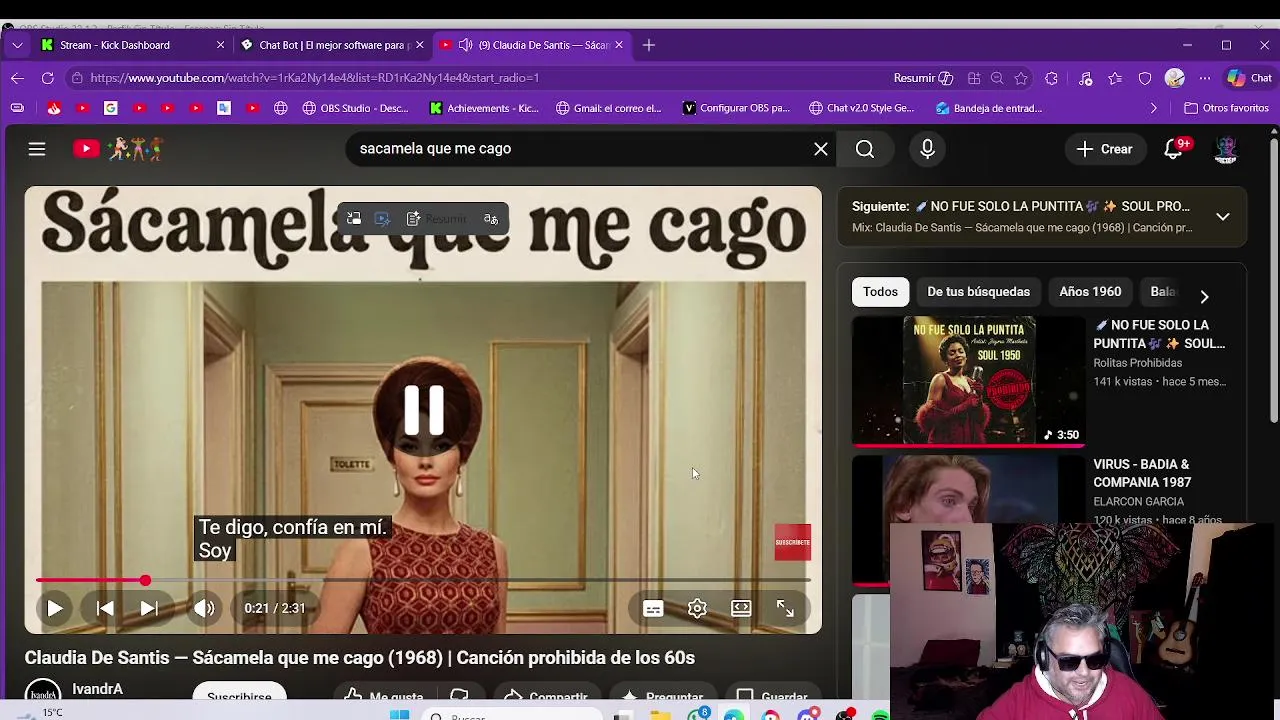The width and height of the screenshot is (1280, 720).
Task: Switch to the Chat Bot browser tab
Action: [x=333, y=45]
